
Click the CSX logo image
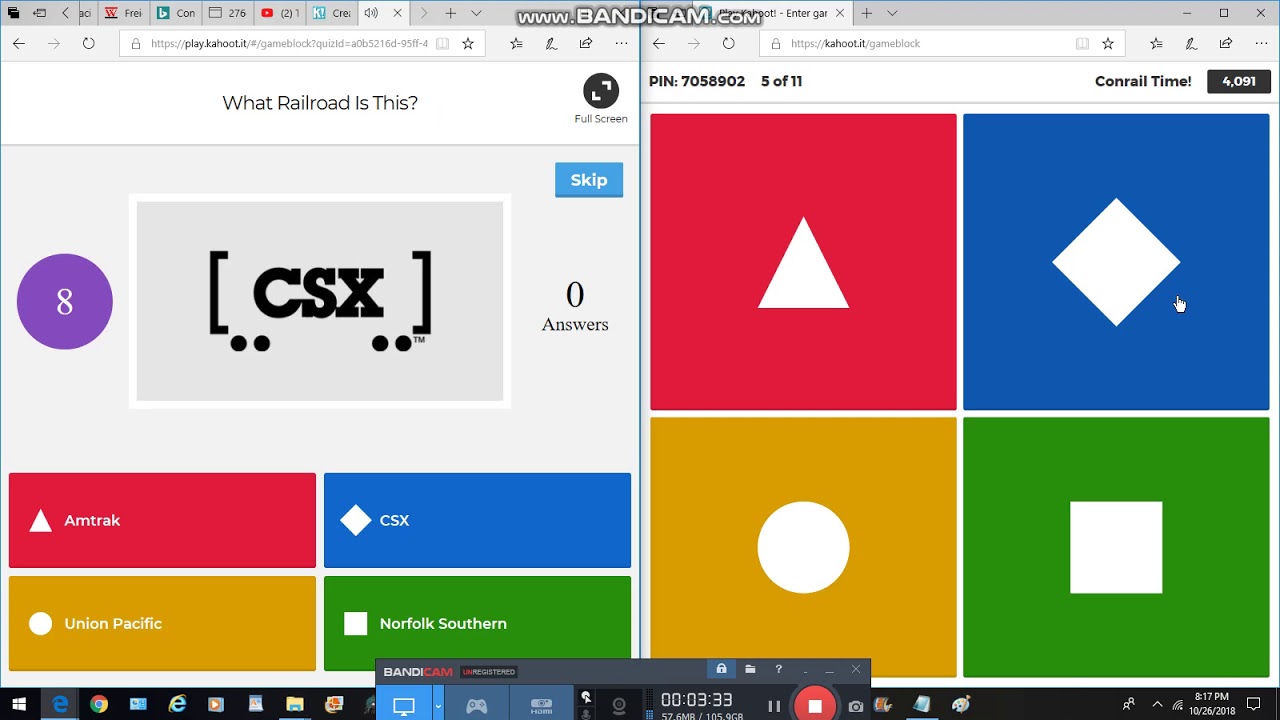click(320, 301)
